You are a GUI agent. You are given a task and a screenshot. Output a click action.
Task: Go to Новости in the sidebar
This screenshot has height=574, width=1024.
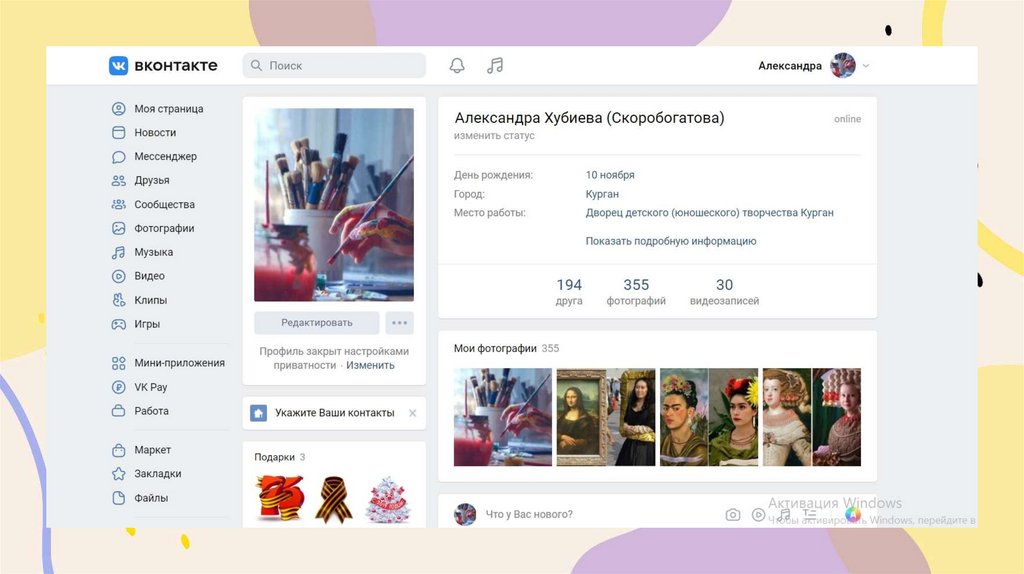tap(155, 133)
